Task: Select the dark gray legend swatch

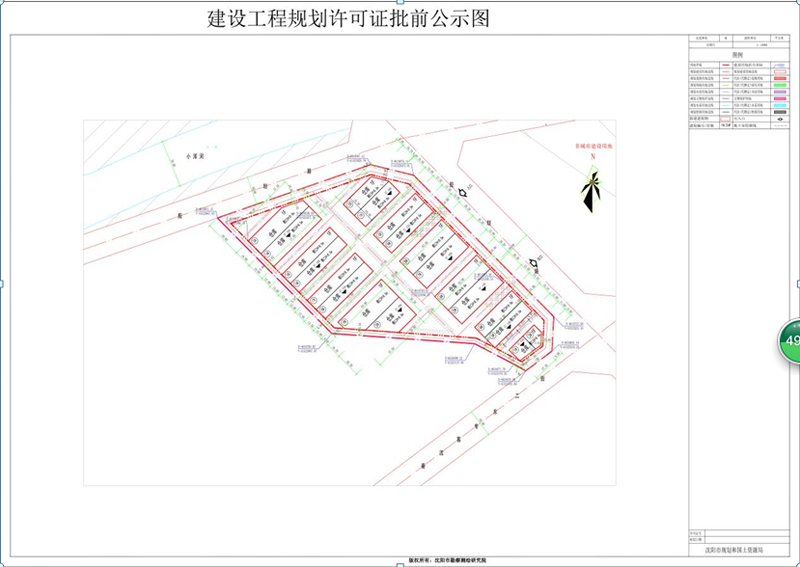Action: [x=780, y=112]
